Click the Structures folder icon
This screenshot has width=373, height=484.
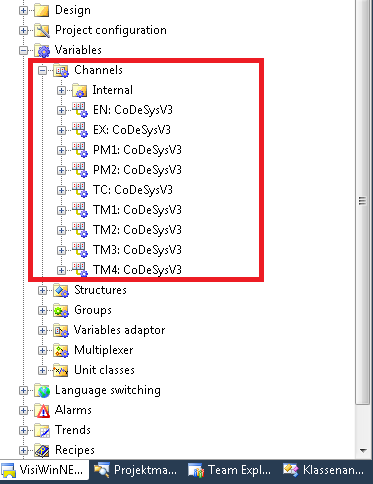61,290
